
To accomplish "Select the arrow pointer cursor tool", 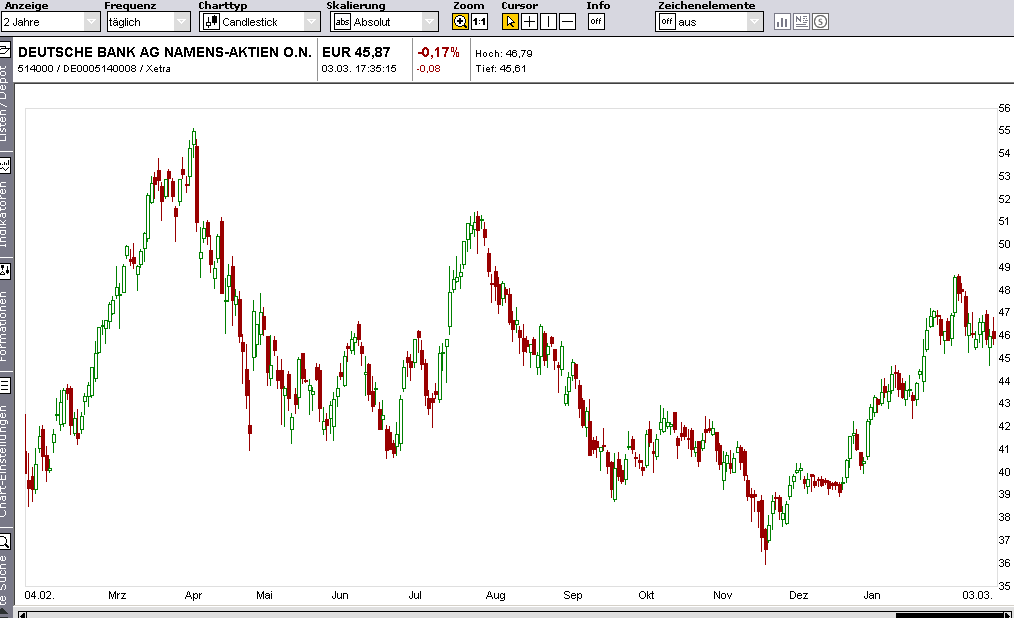I will [x=510, y=20].
